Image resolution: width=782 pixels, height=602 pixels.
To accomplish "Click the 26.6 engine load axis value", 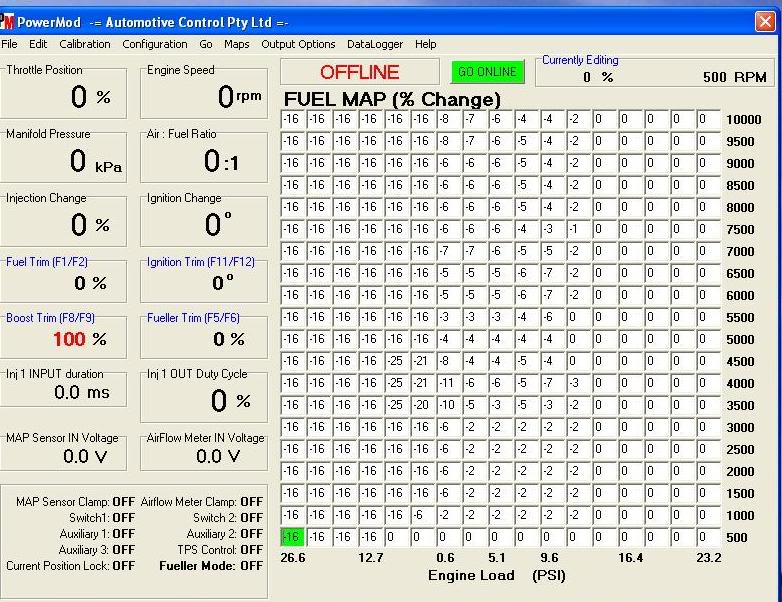I will point(293,558).
